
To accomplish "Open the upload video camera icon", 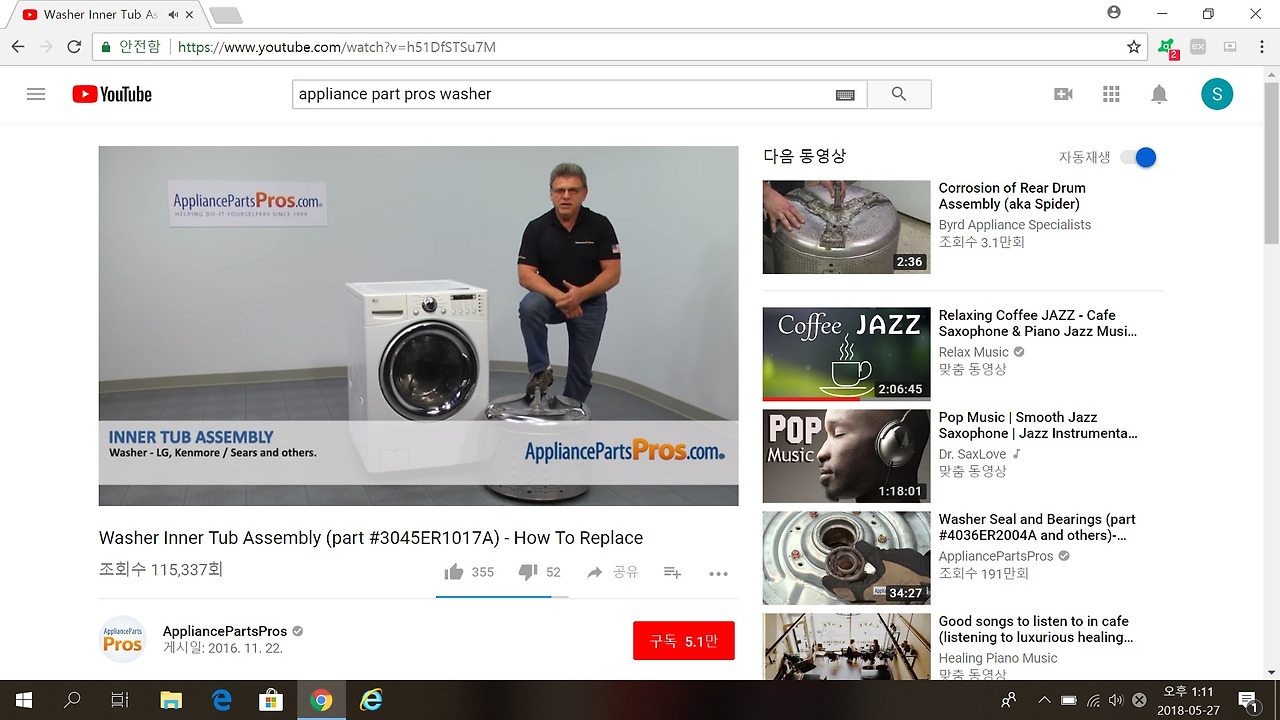I will tap(1063, 94).
